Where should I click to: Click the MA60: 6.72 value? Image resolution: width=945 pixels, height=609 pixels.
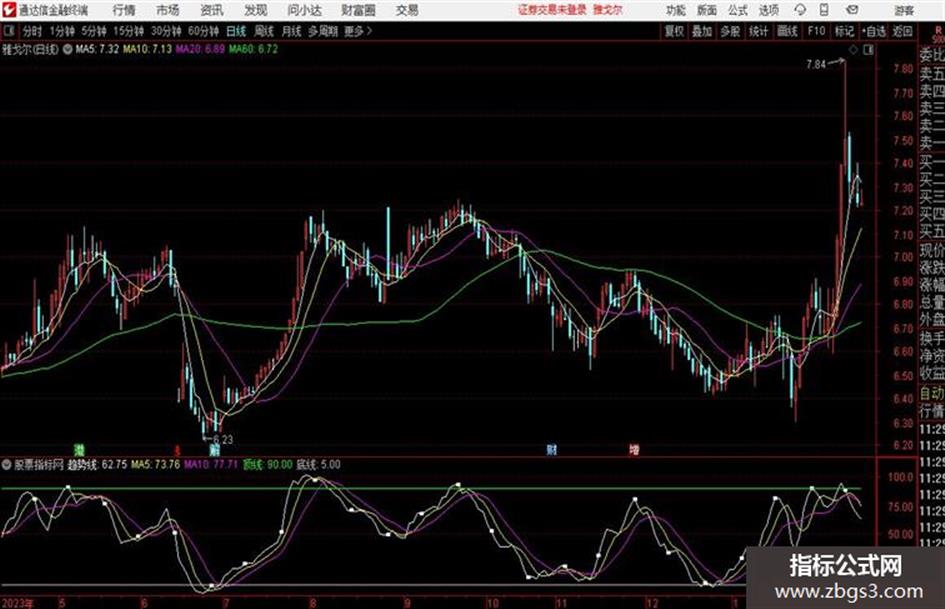pos(253,49)
